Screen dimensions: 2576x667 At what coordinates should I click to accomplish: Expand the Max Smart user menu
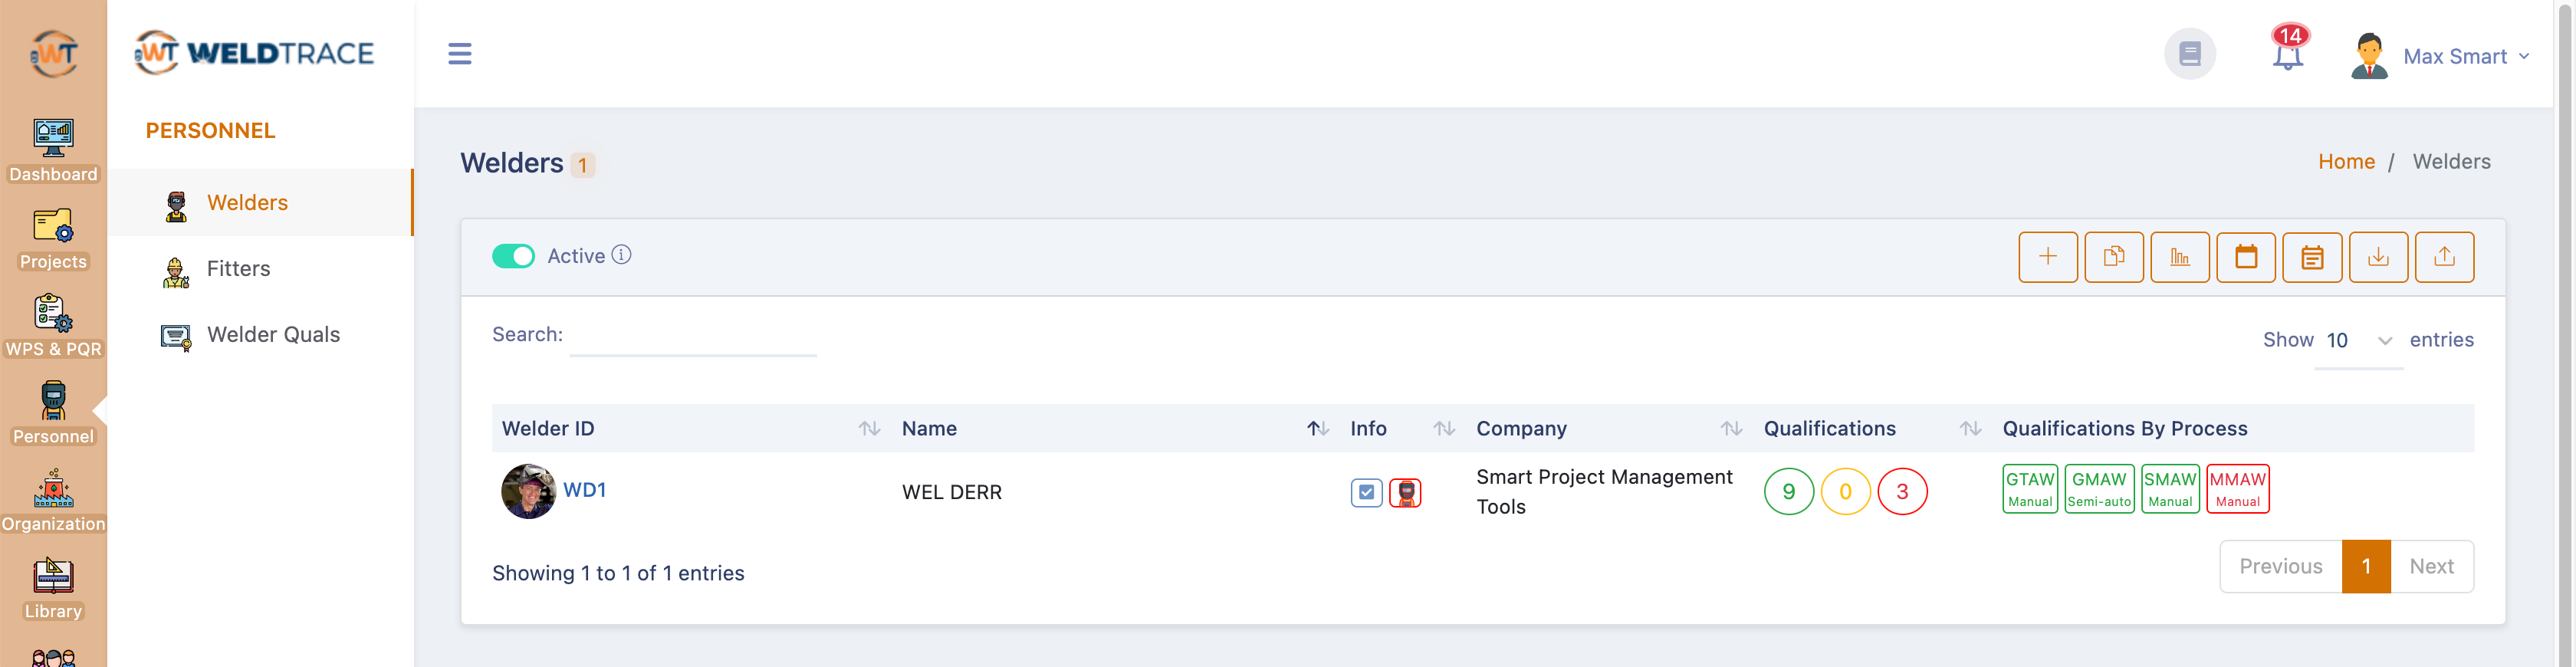point(2465,57)
